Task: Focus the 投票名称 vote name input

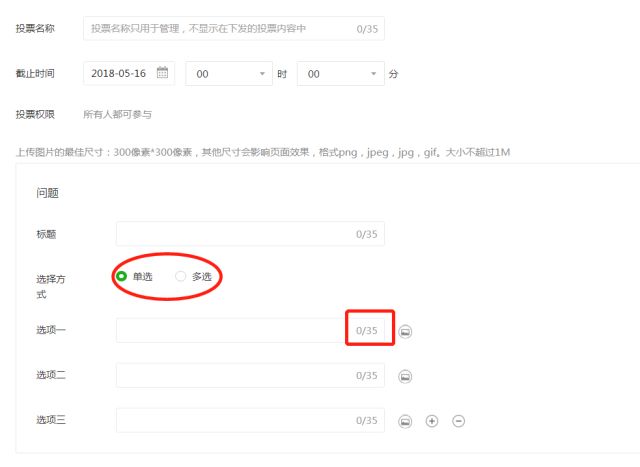Action: click(234, 29)
